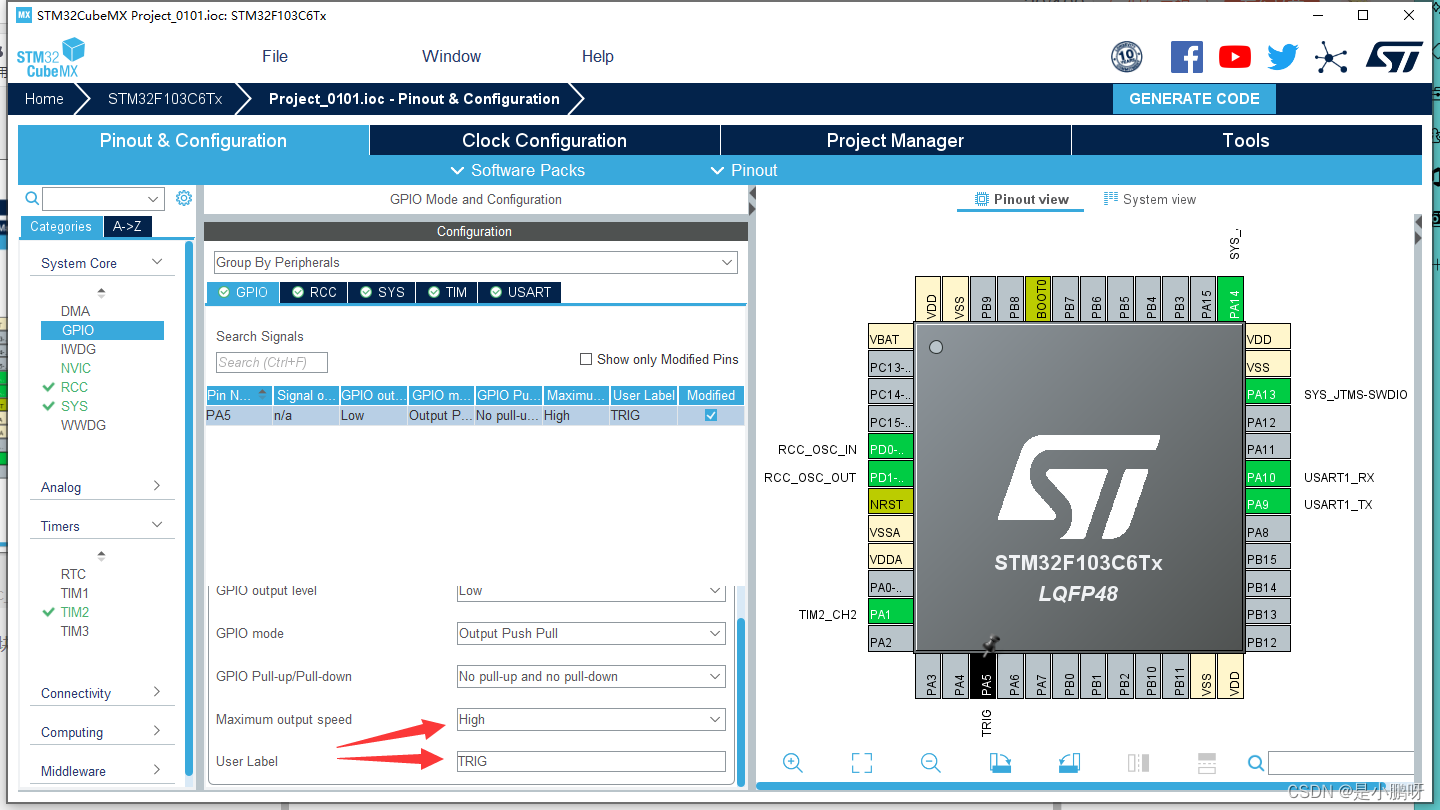The height and width of the screenshot is (810, 1440).
Task: Click pin search magnifier icon below chip
Action: 1256,764
